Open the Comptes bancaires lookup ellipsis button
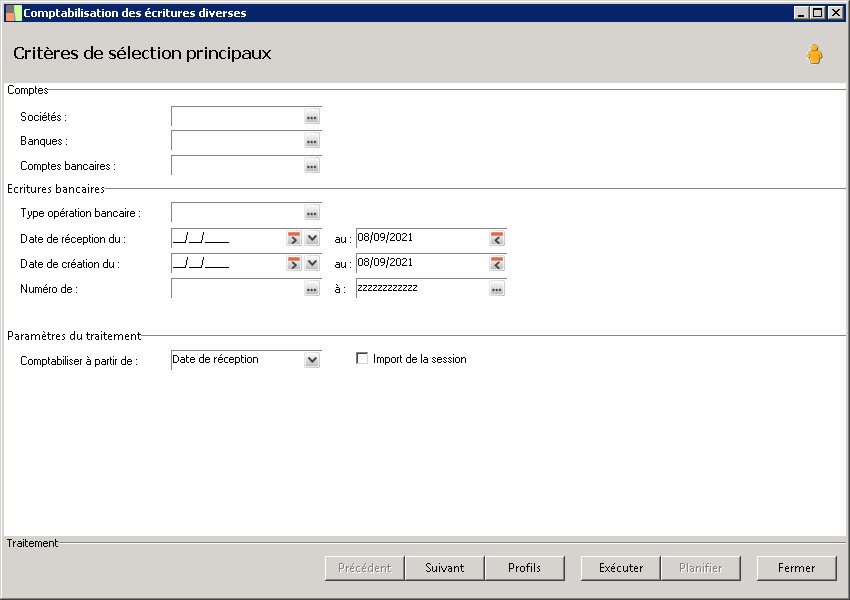850x600 pixels. tap(312, 166)
